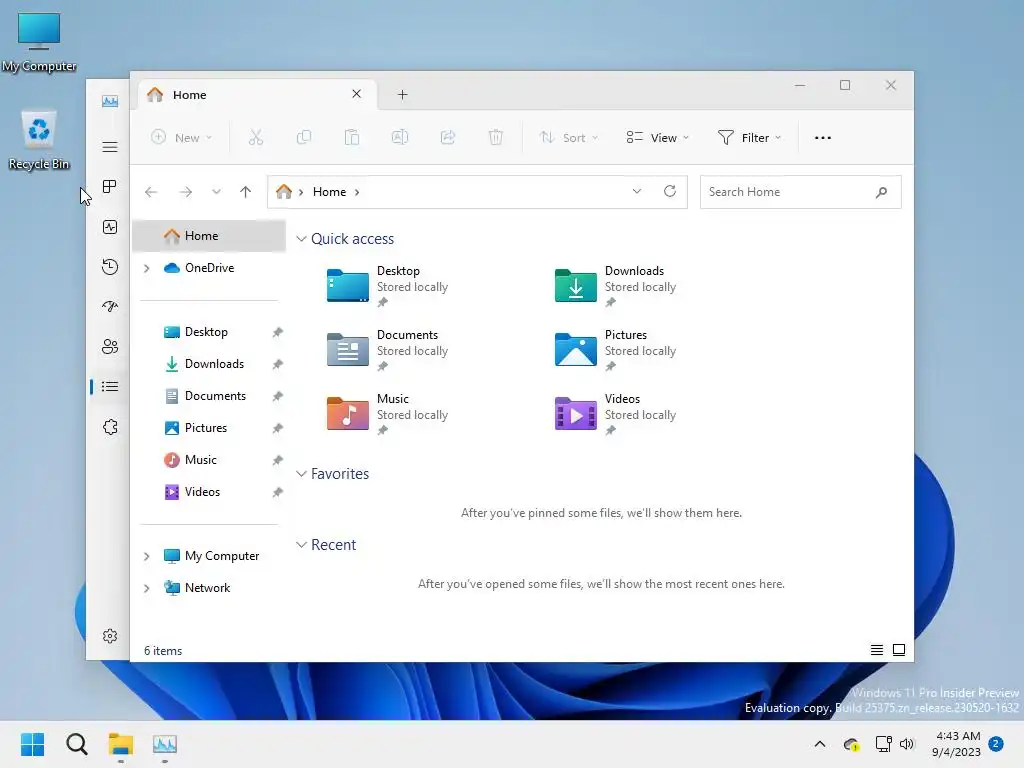Open Task Manager Processes page icon
Image resolution: width=1024 pixels, height=768 pixels.
(x=110, y=187)
